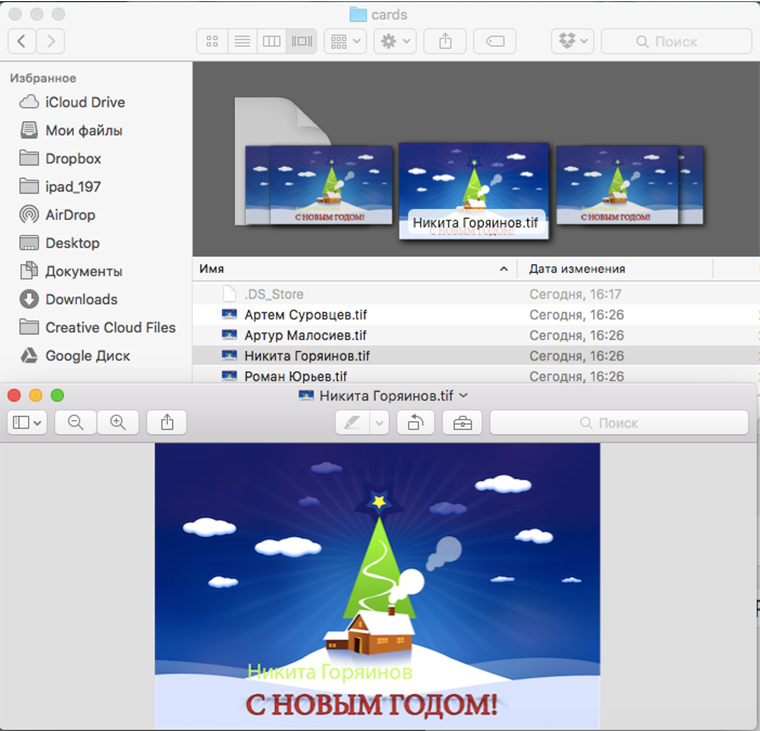Image resolution: width=760 pixels, height=731 pixels.
Task: Click the left Cover Flow card thumbnail
Action: pos(331,185)
